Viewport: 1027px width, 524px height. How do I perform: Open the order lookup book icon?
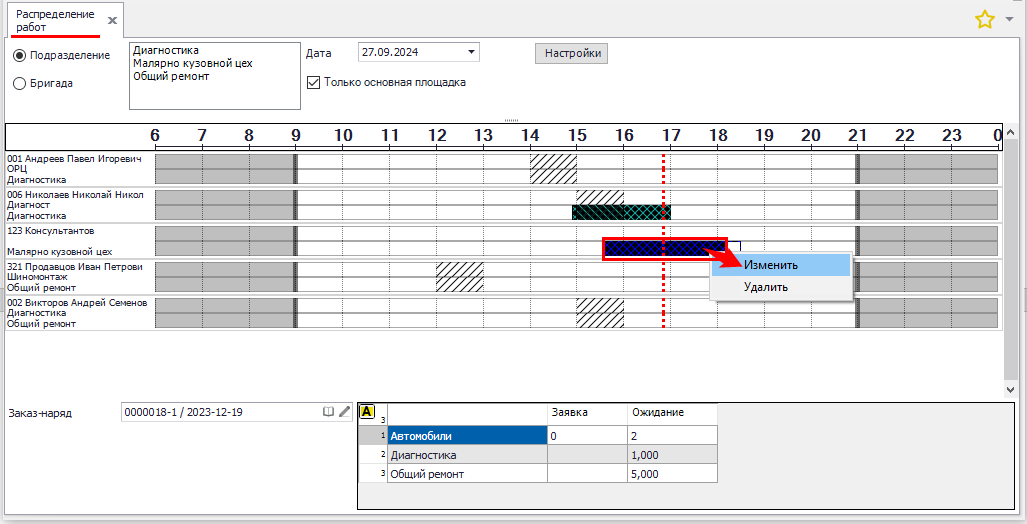pyautogui.click(x=327, y=411)
